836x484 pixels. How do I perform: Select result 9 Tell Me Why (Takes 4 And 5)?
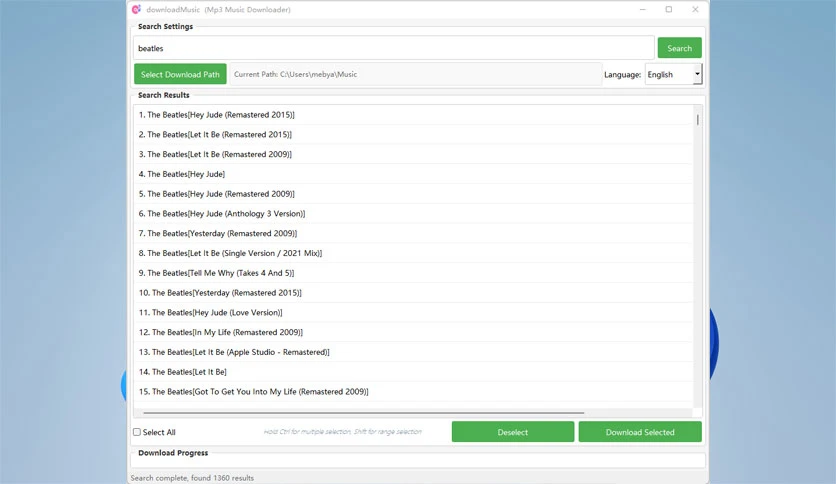pyautogui.click(x=413, y=272)
